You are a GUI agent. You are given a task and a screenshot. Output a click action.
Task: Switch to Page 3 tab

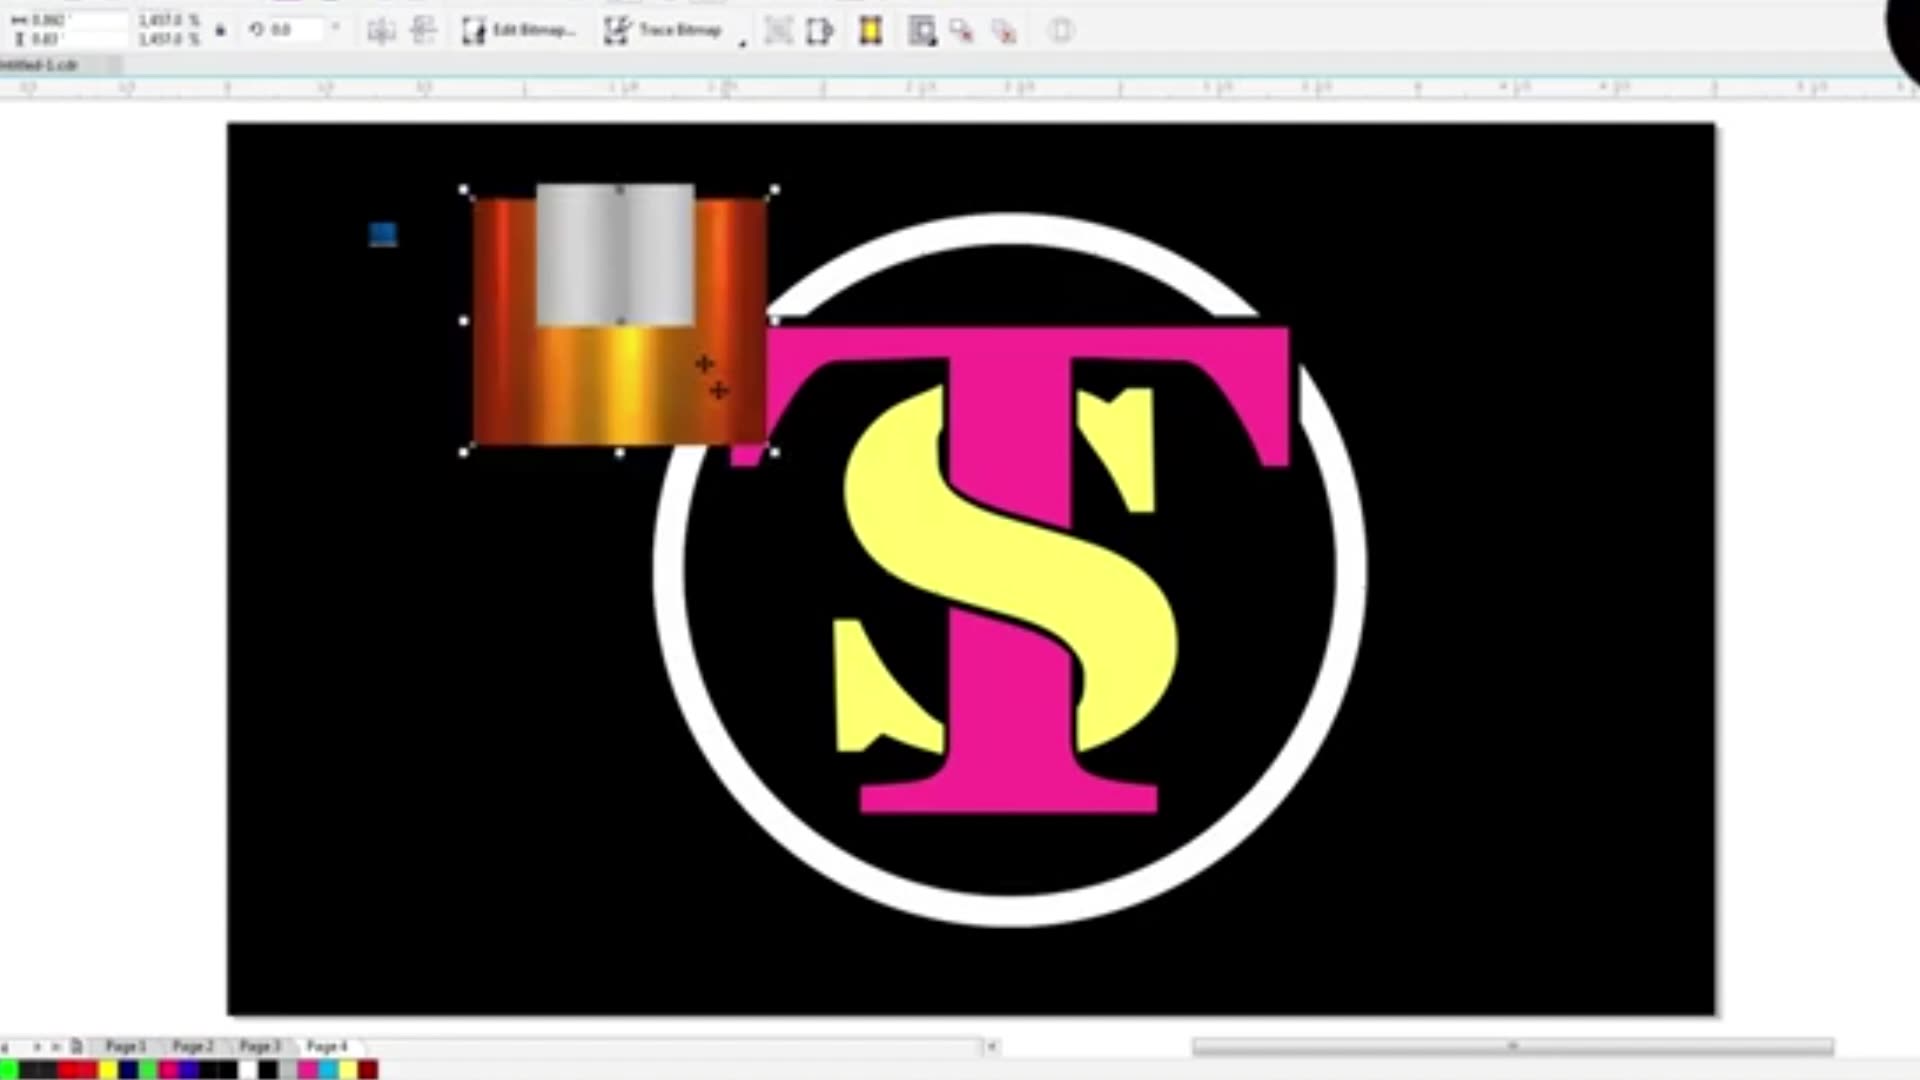260,1046
